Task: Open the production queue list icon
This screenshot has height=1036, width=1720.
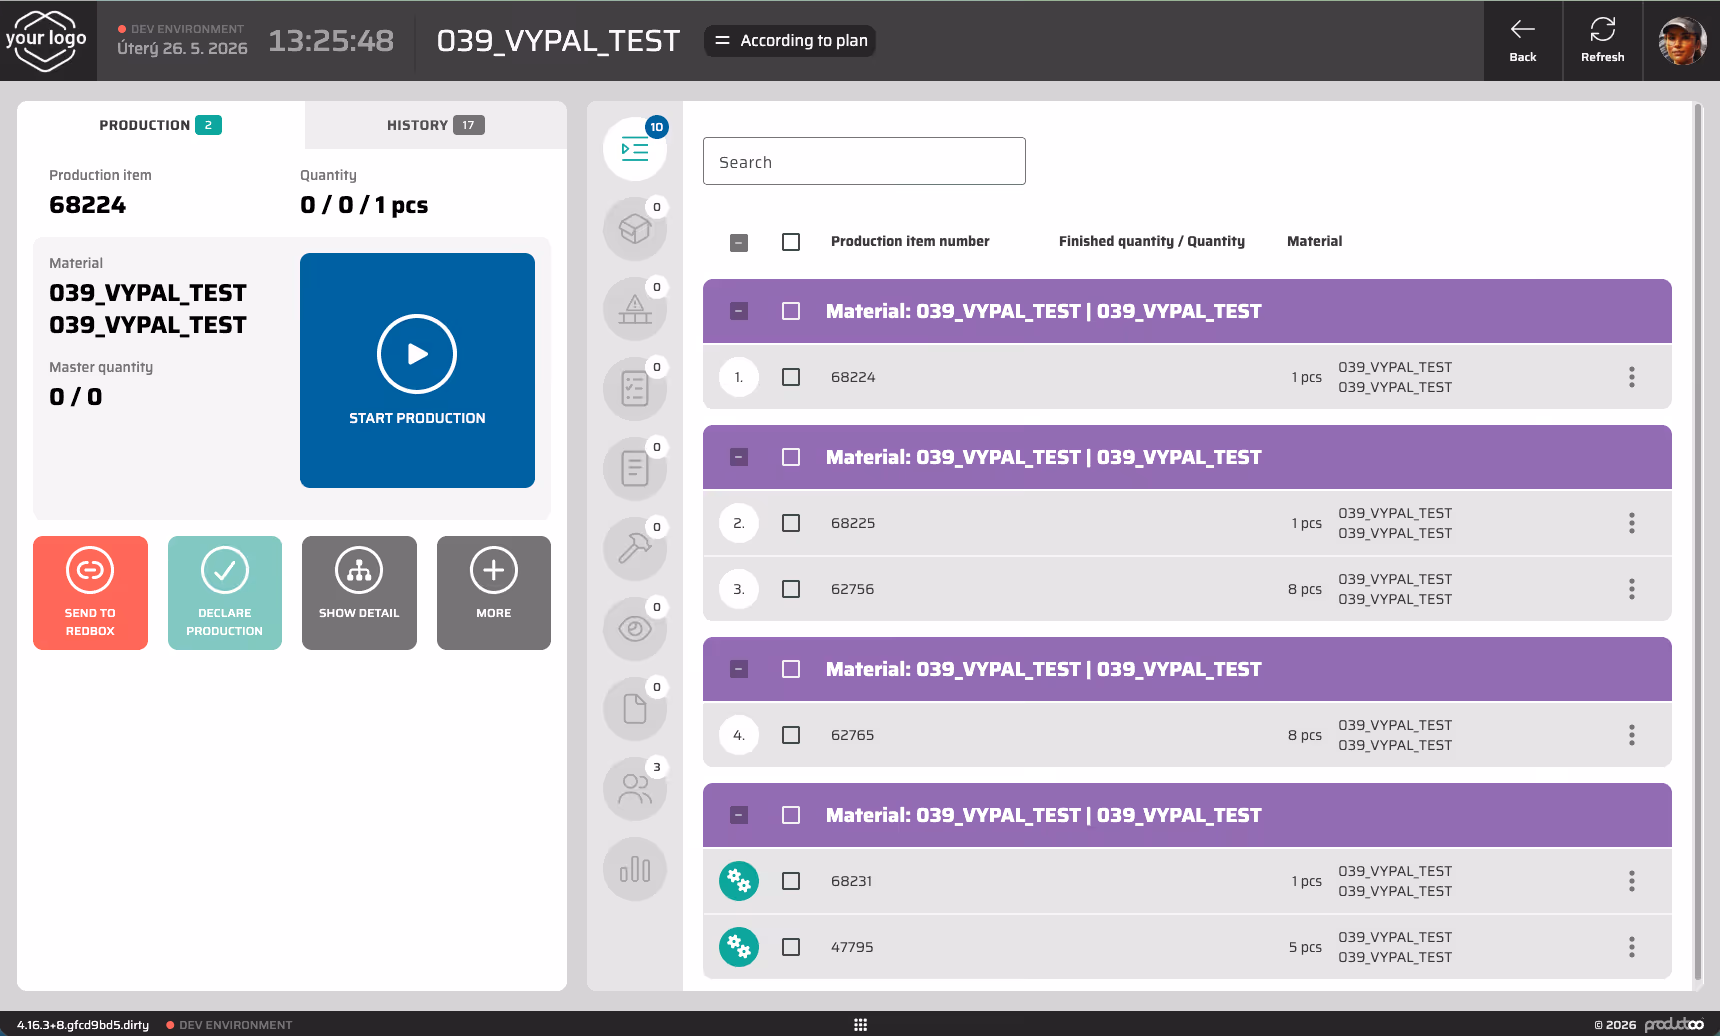Action: [x=635, y=150]
